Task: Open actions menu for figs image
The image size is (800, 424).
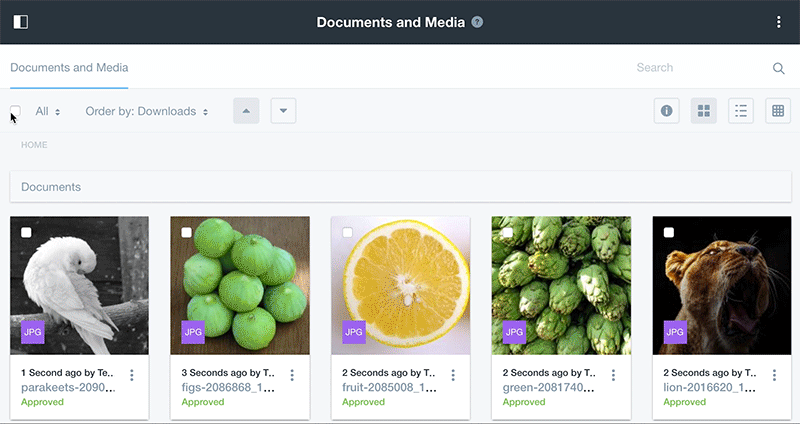Action: point(292,375)
